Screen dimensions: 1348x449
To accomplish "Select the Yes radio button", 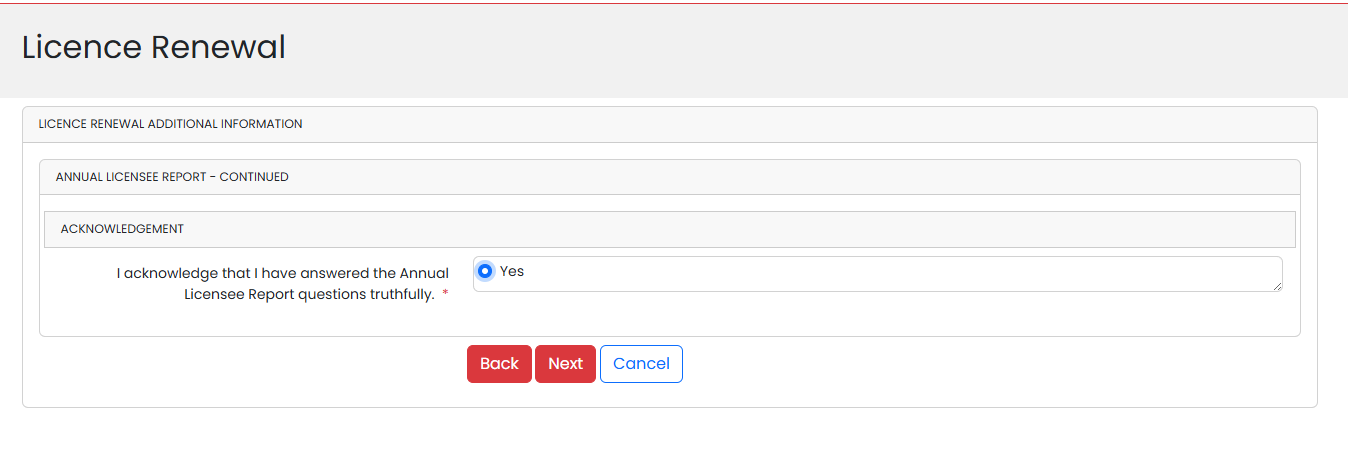I will pos(485,271).
